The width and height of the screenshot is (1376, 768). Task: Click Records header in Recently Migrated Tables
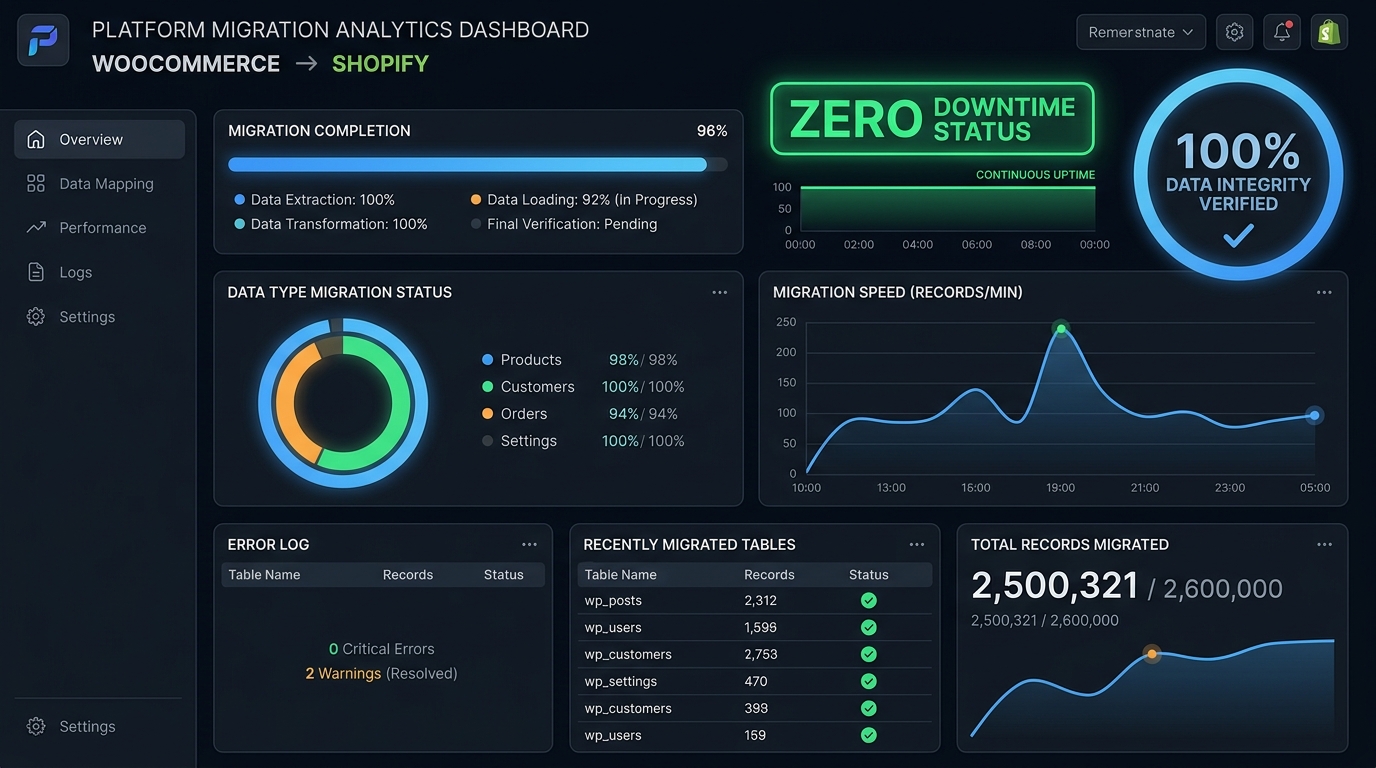tap(770, 575)
